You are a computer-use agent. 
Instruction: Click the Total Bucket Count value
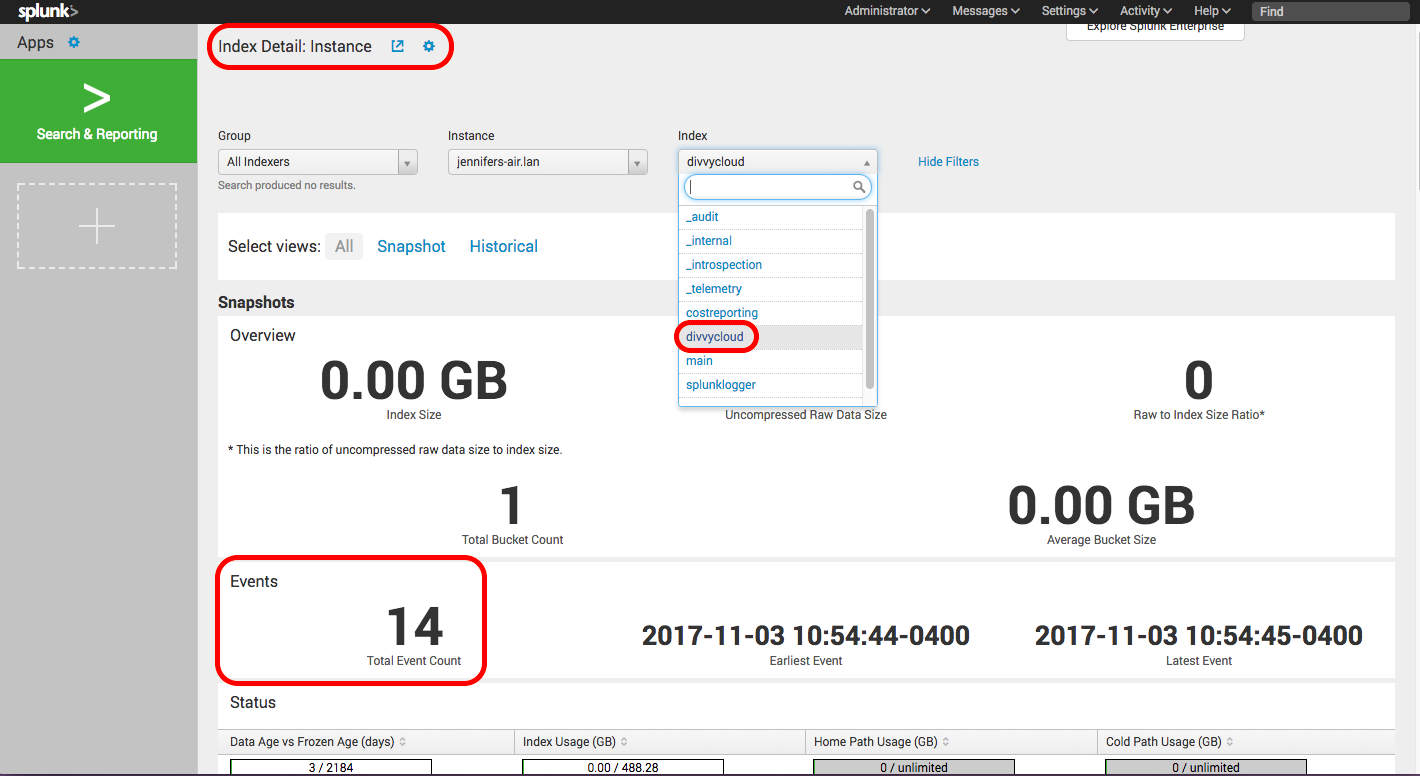512,507
